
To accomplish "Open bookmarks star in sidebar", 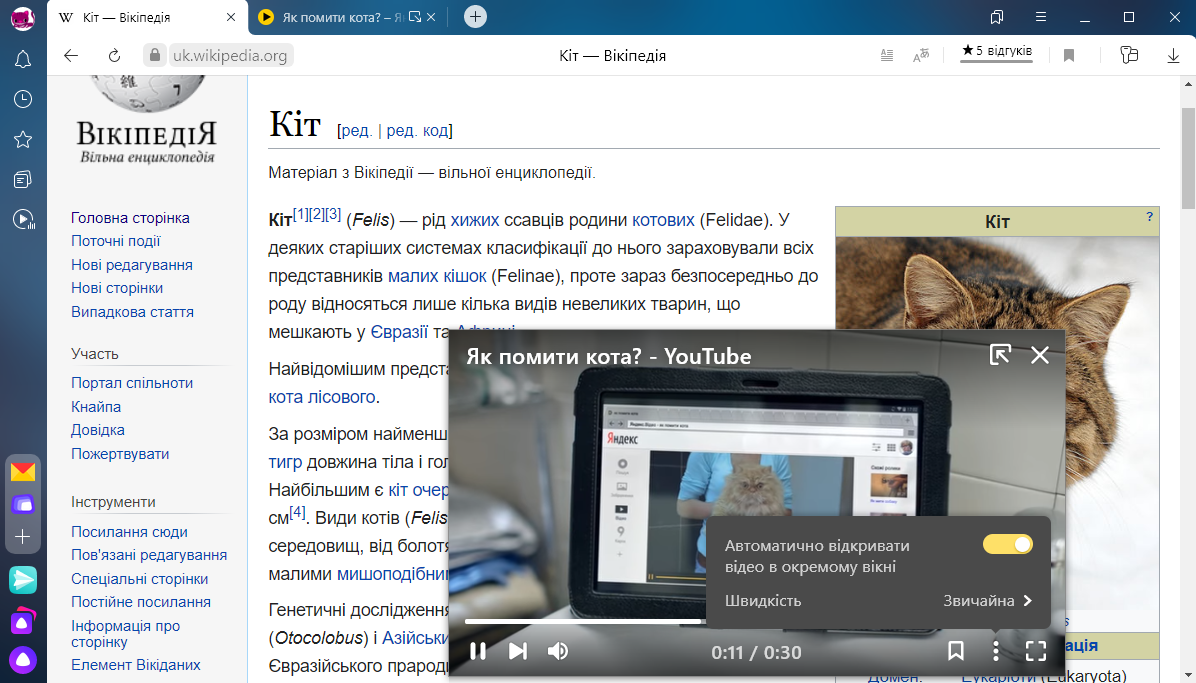I will click(x=23, y=140).
